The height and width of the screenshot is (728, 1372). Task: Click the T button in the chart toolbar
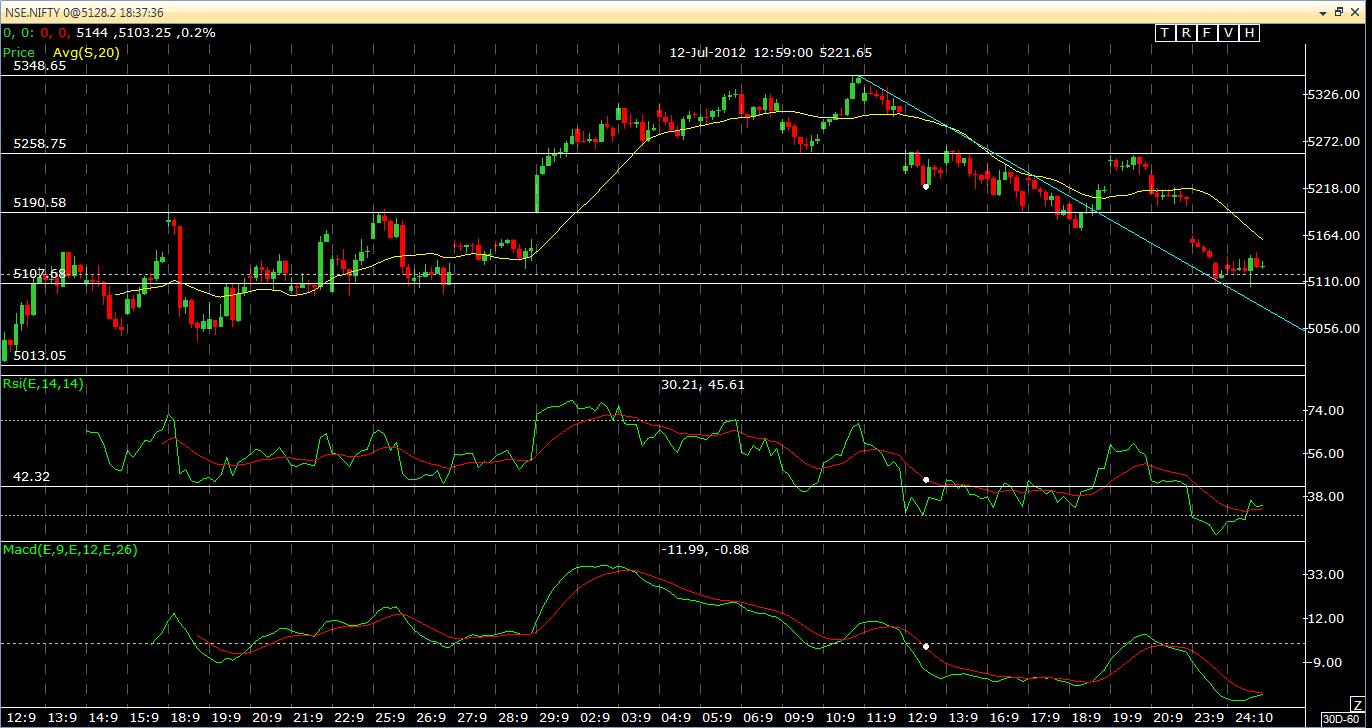click(1164, 33)
